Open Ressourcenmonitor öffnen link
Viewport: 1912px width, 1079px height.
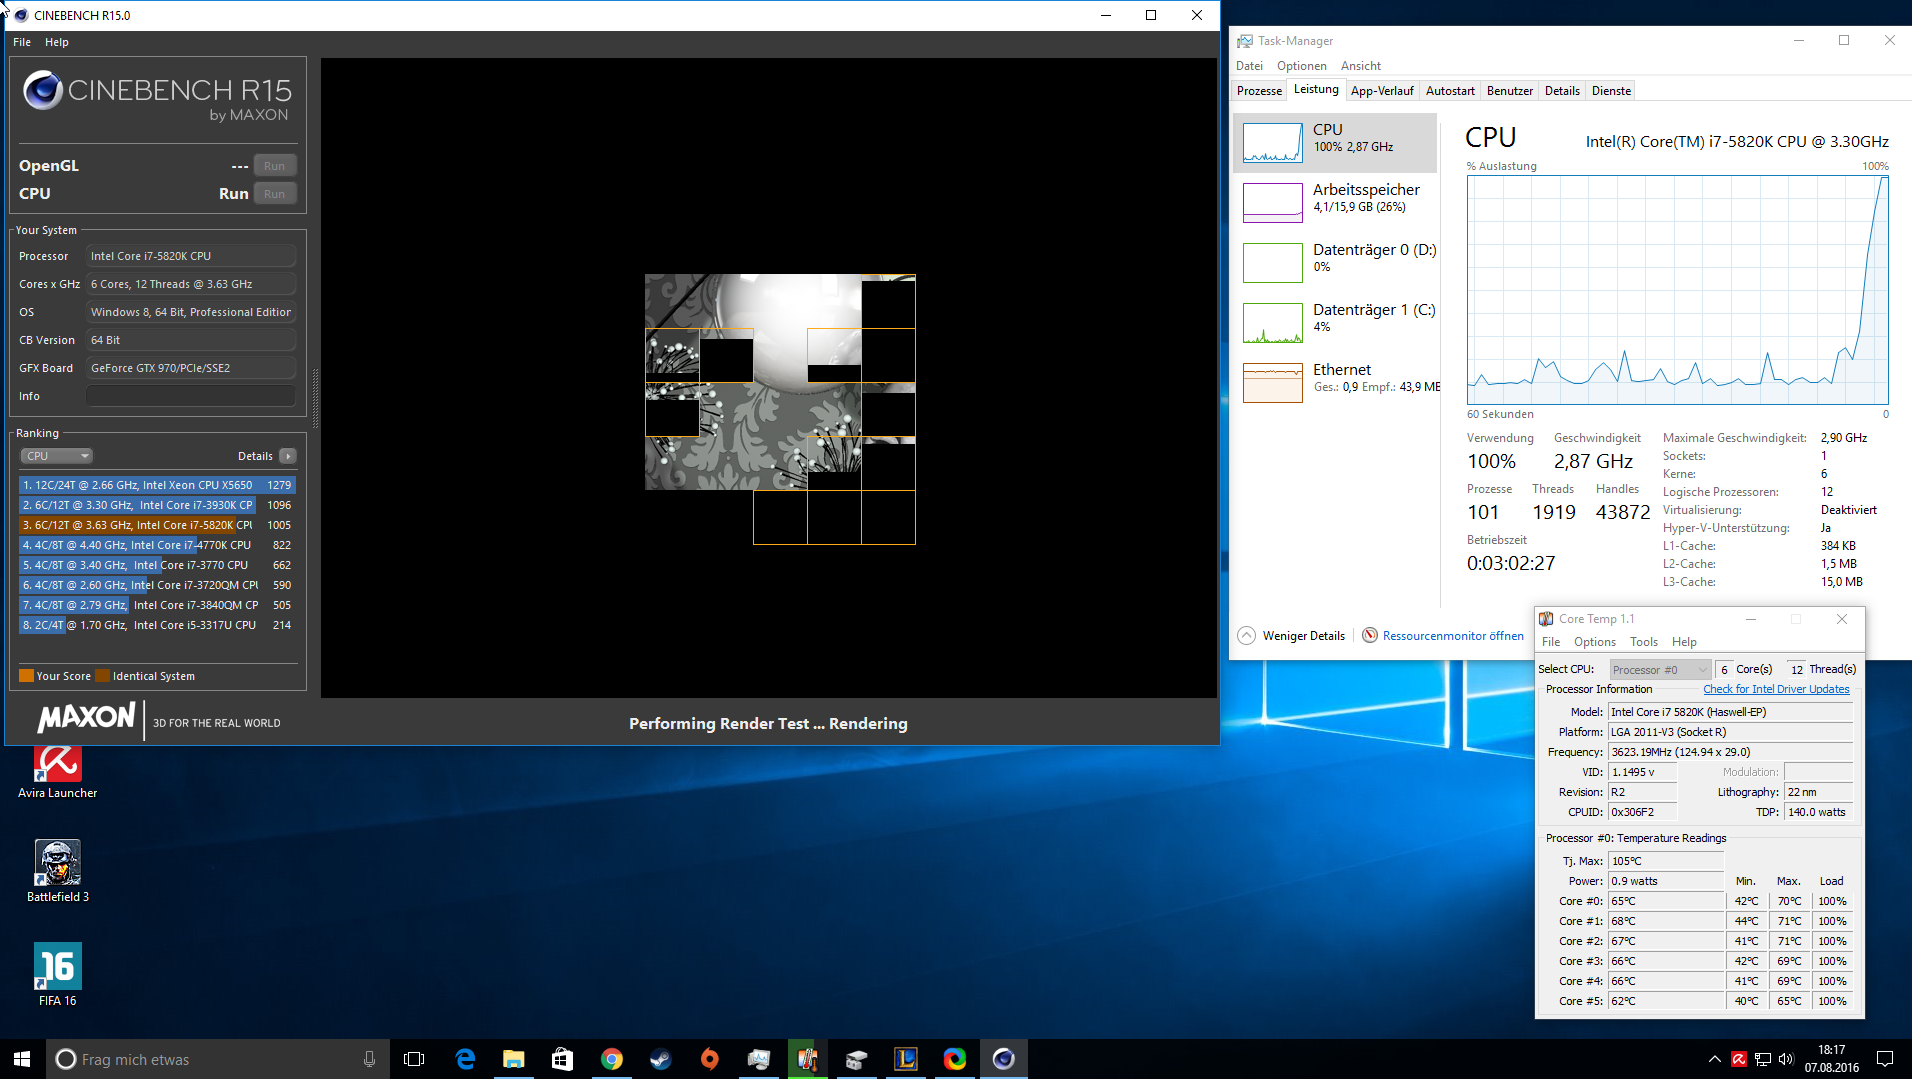[x=1443, y=636]
